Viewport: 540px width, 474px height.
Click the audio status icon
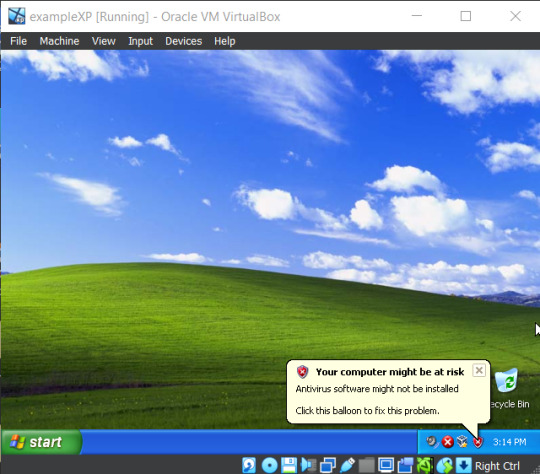coord(308,465)
